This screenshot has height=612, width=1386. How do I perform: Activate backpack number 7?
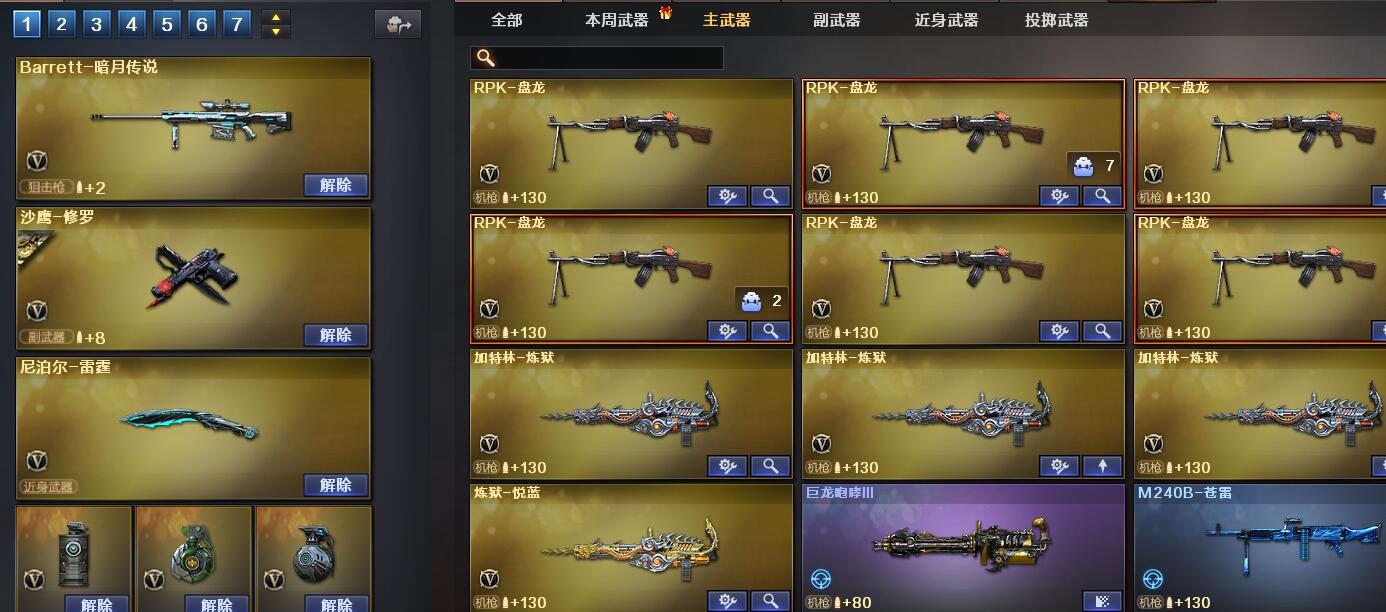tap(236, 23)
